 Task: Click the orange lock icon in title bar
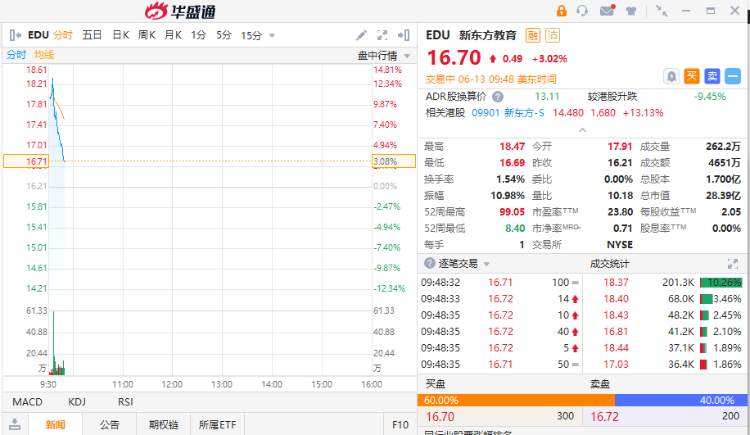pos(561,11)
